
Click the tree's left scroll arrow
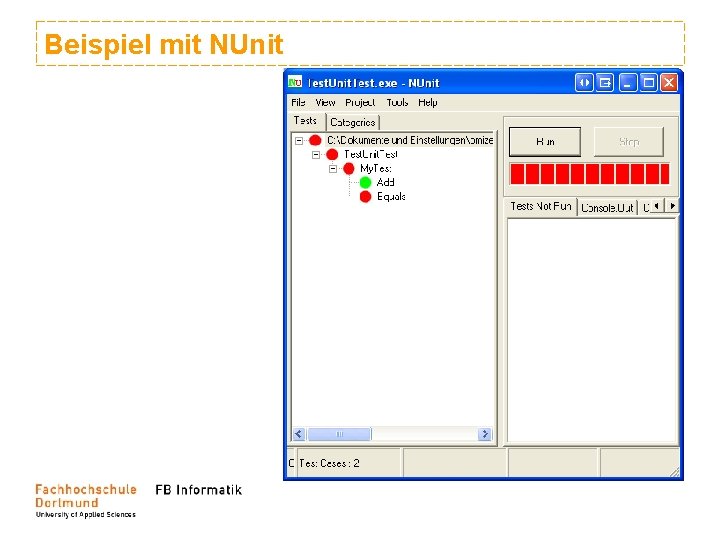click(299, 434)
